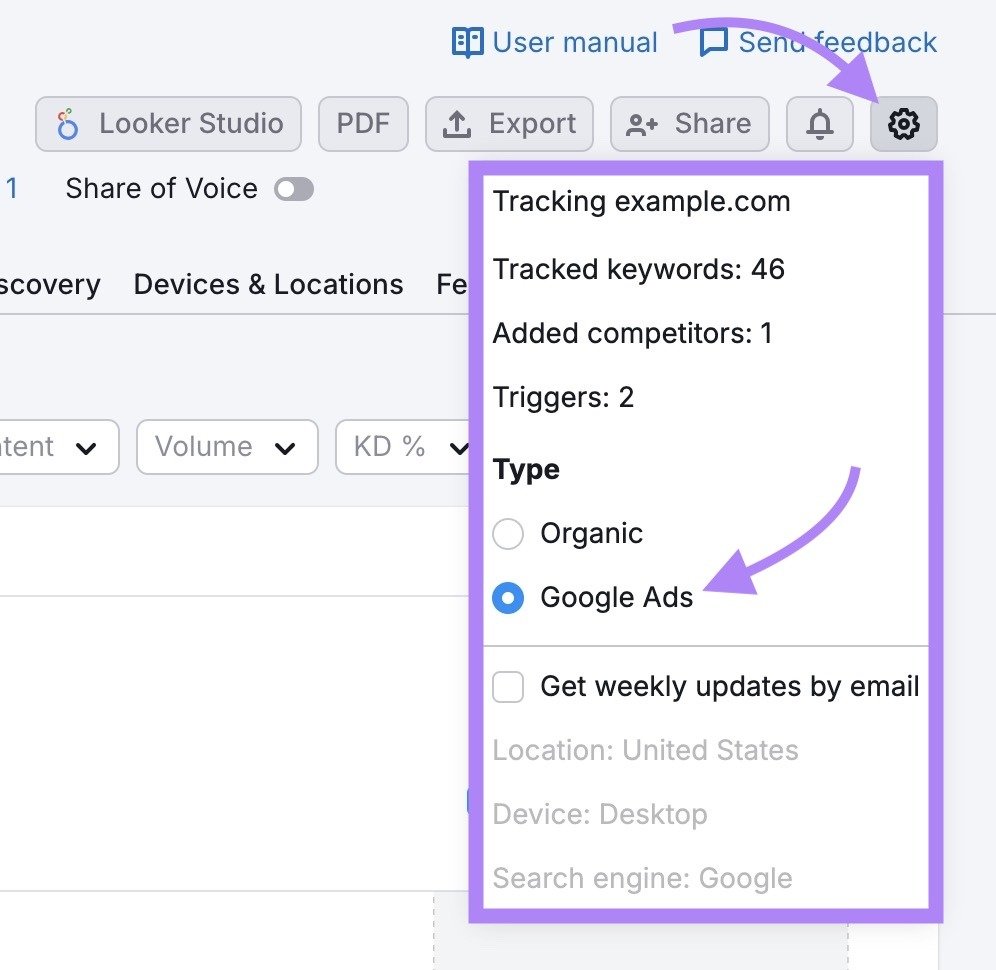
Task: Select the Google Ads type radio button
Action: pyautogui.click(x=509, y=598)
